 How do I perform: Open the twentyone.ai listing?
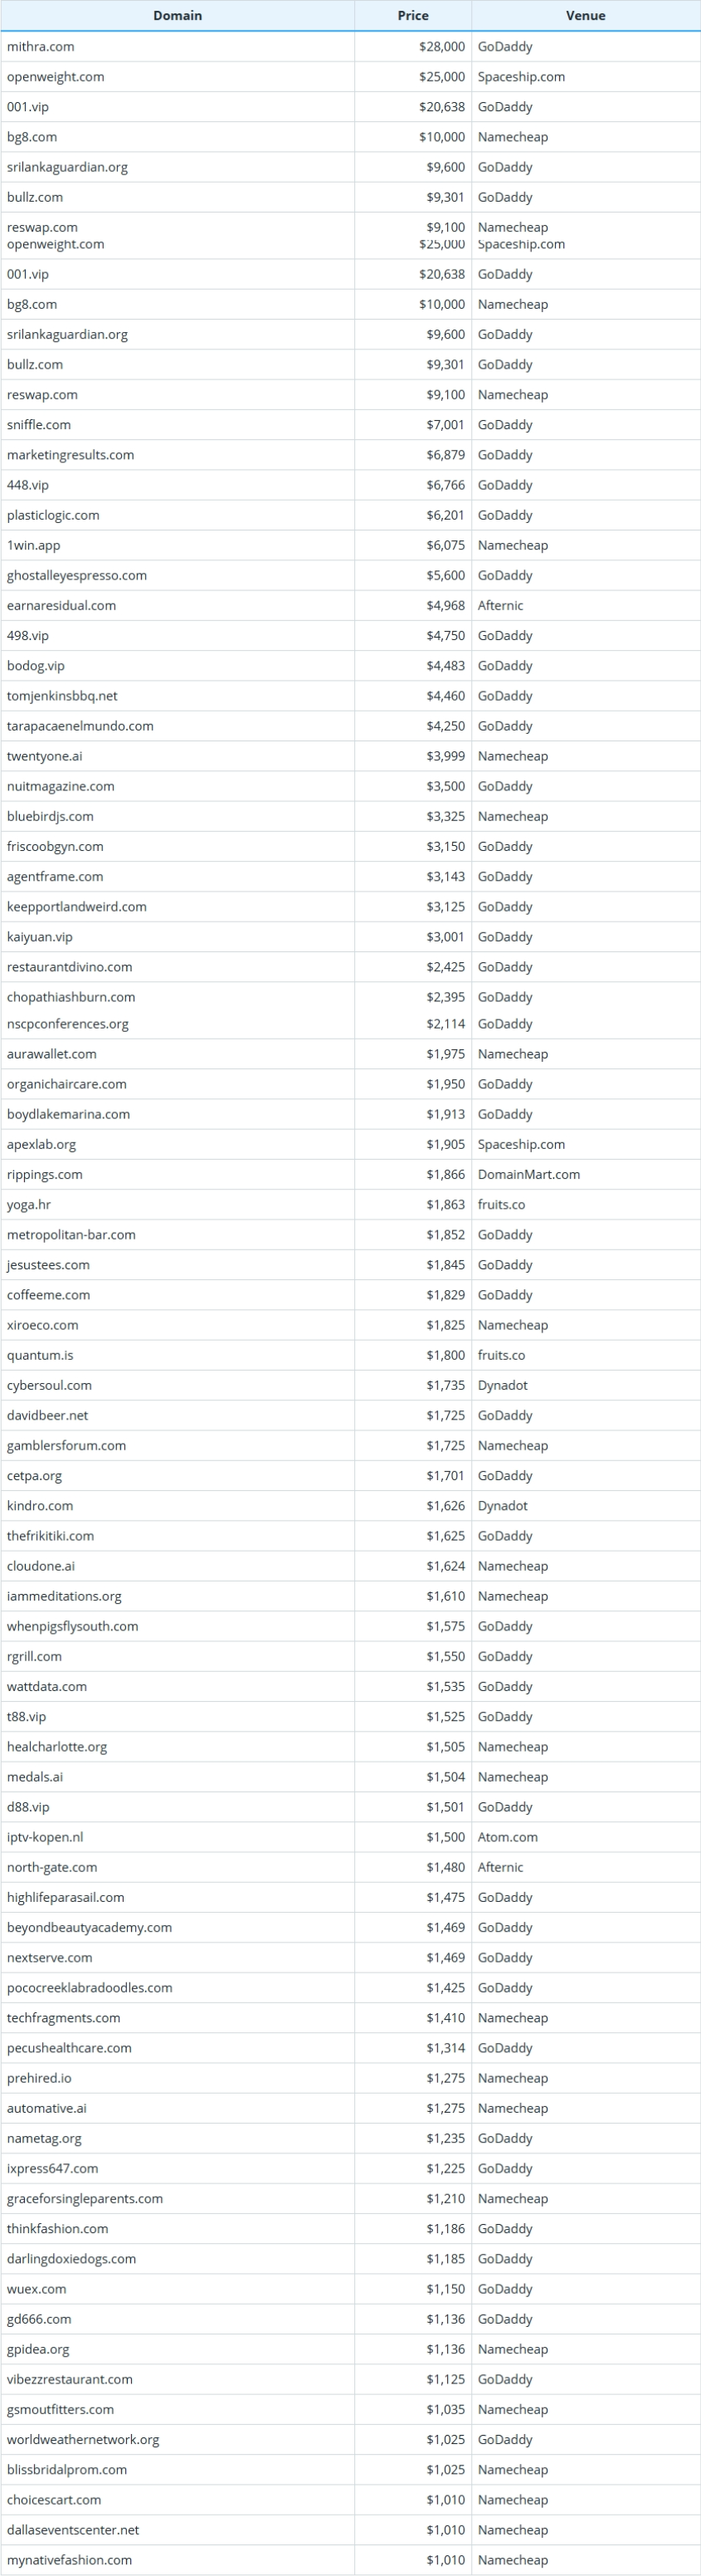45,756
